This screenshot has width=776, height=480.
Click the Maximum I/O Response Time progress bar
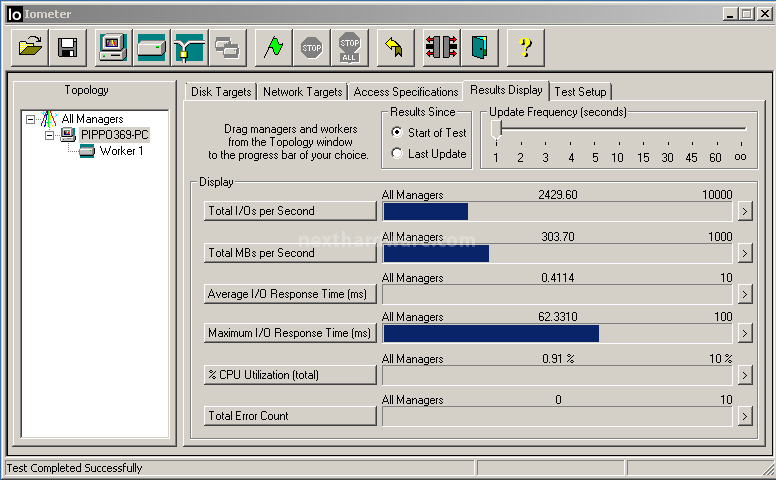(557, 334)
